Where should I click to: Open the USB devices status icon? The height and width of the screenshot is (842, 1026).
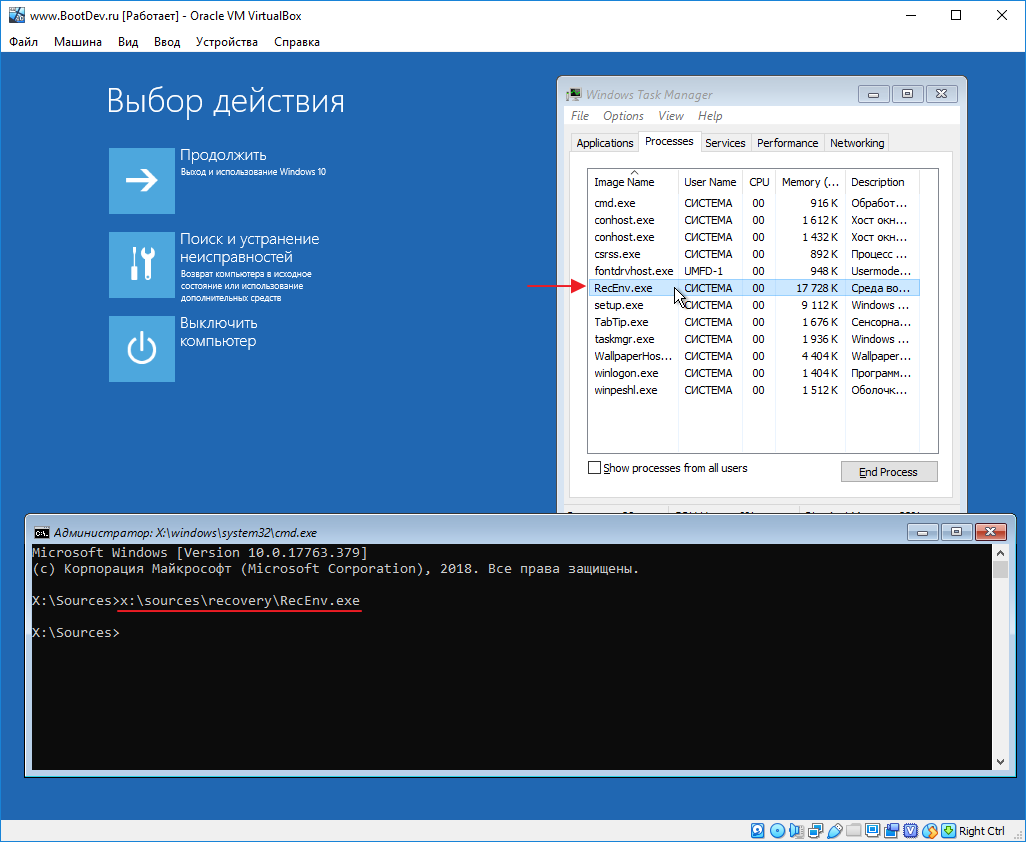click(x=834, y=830)
